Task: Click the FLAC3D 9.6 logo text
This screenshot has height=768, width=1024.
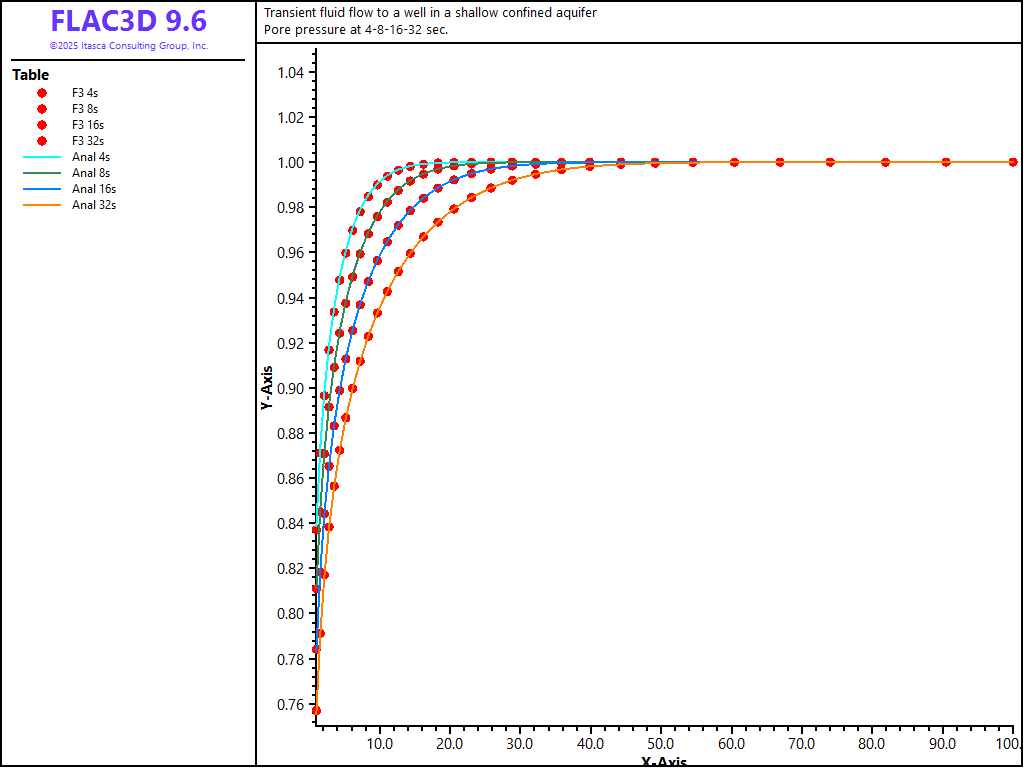Action: click(x=128, y=22)
